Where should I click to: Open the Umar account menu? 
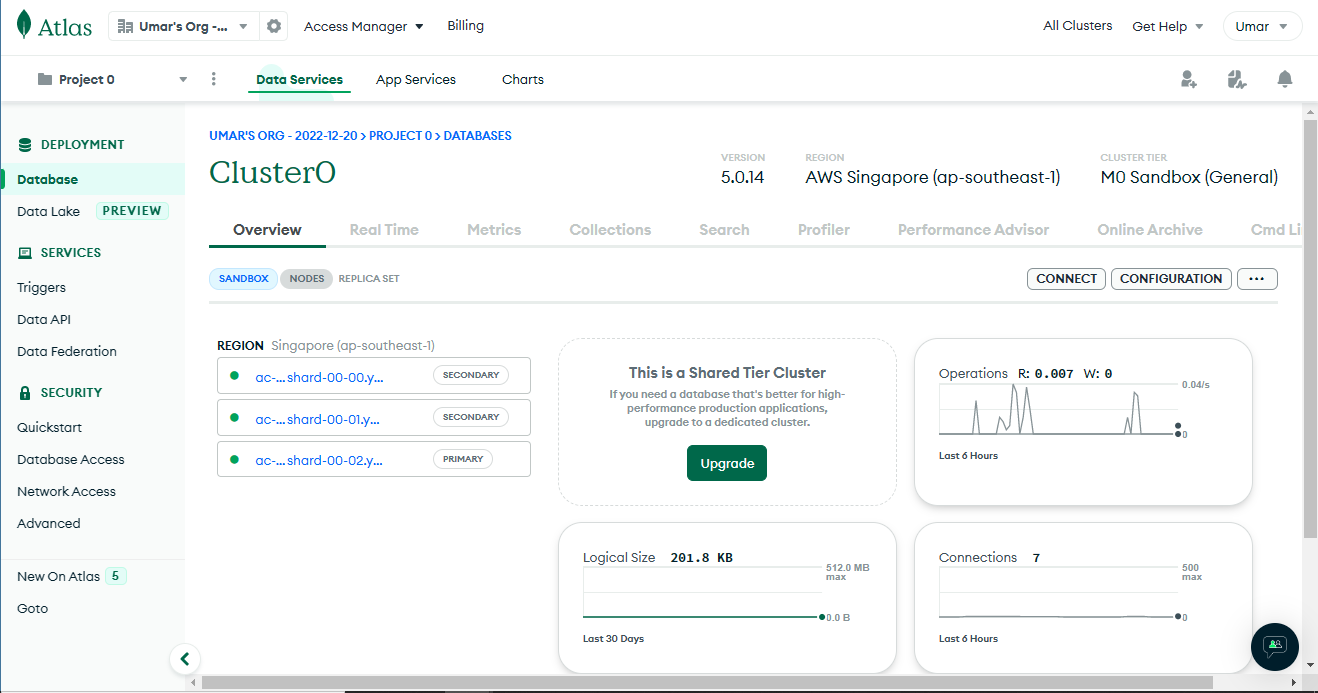coord(1262,25)
